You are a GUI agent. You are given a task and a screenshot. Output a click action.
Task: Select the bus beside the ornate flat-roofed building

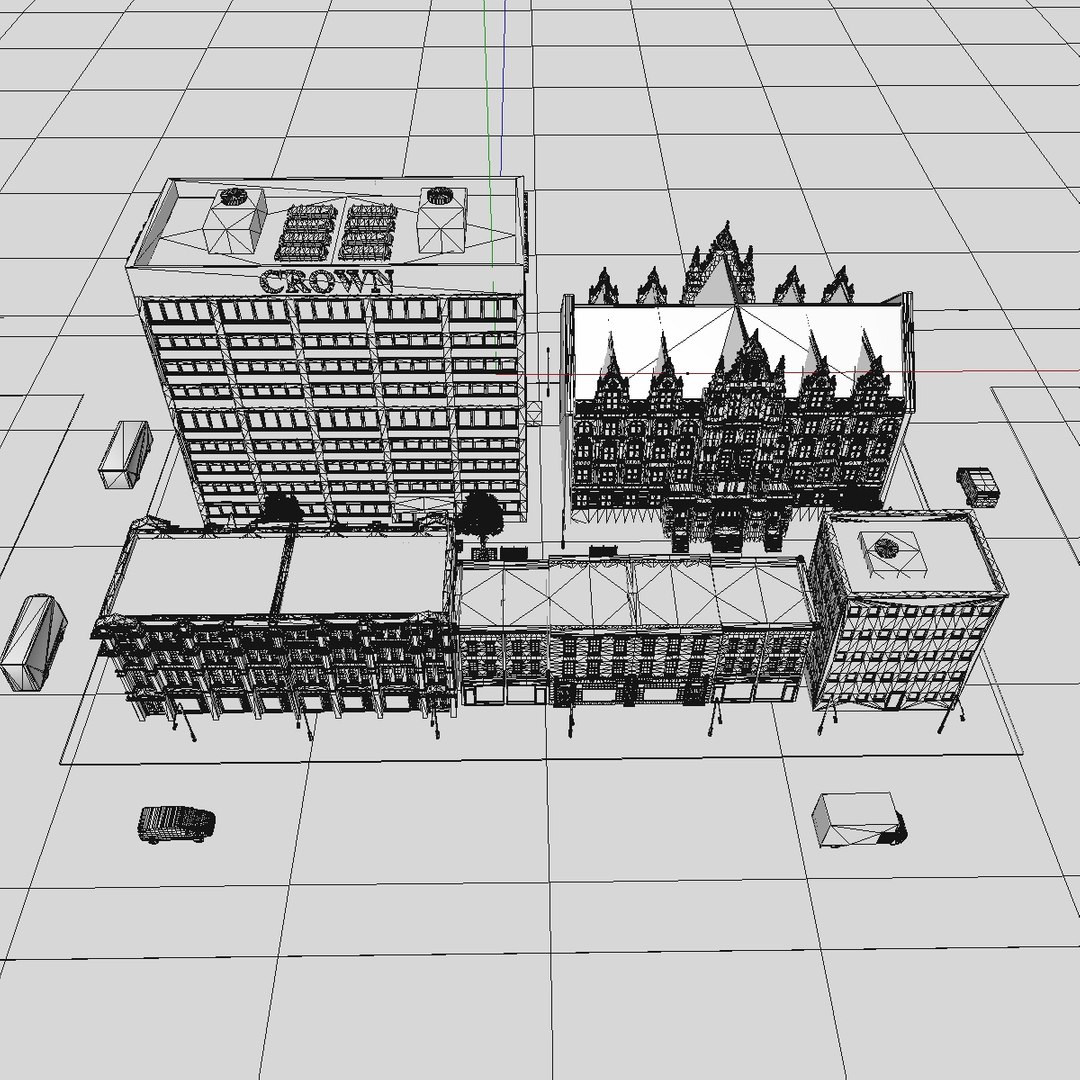pos(33,642)
